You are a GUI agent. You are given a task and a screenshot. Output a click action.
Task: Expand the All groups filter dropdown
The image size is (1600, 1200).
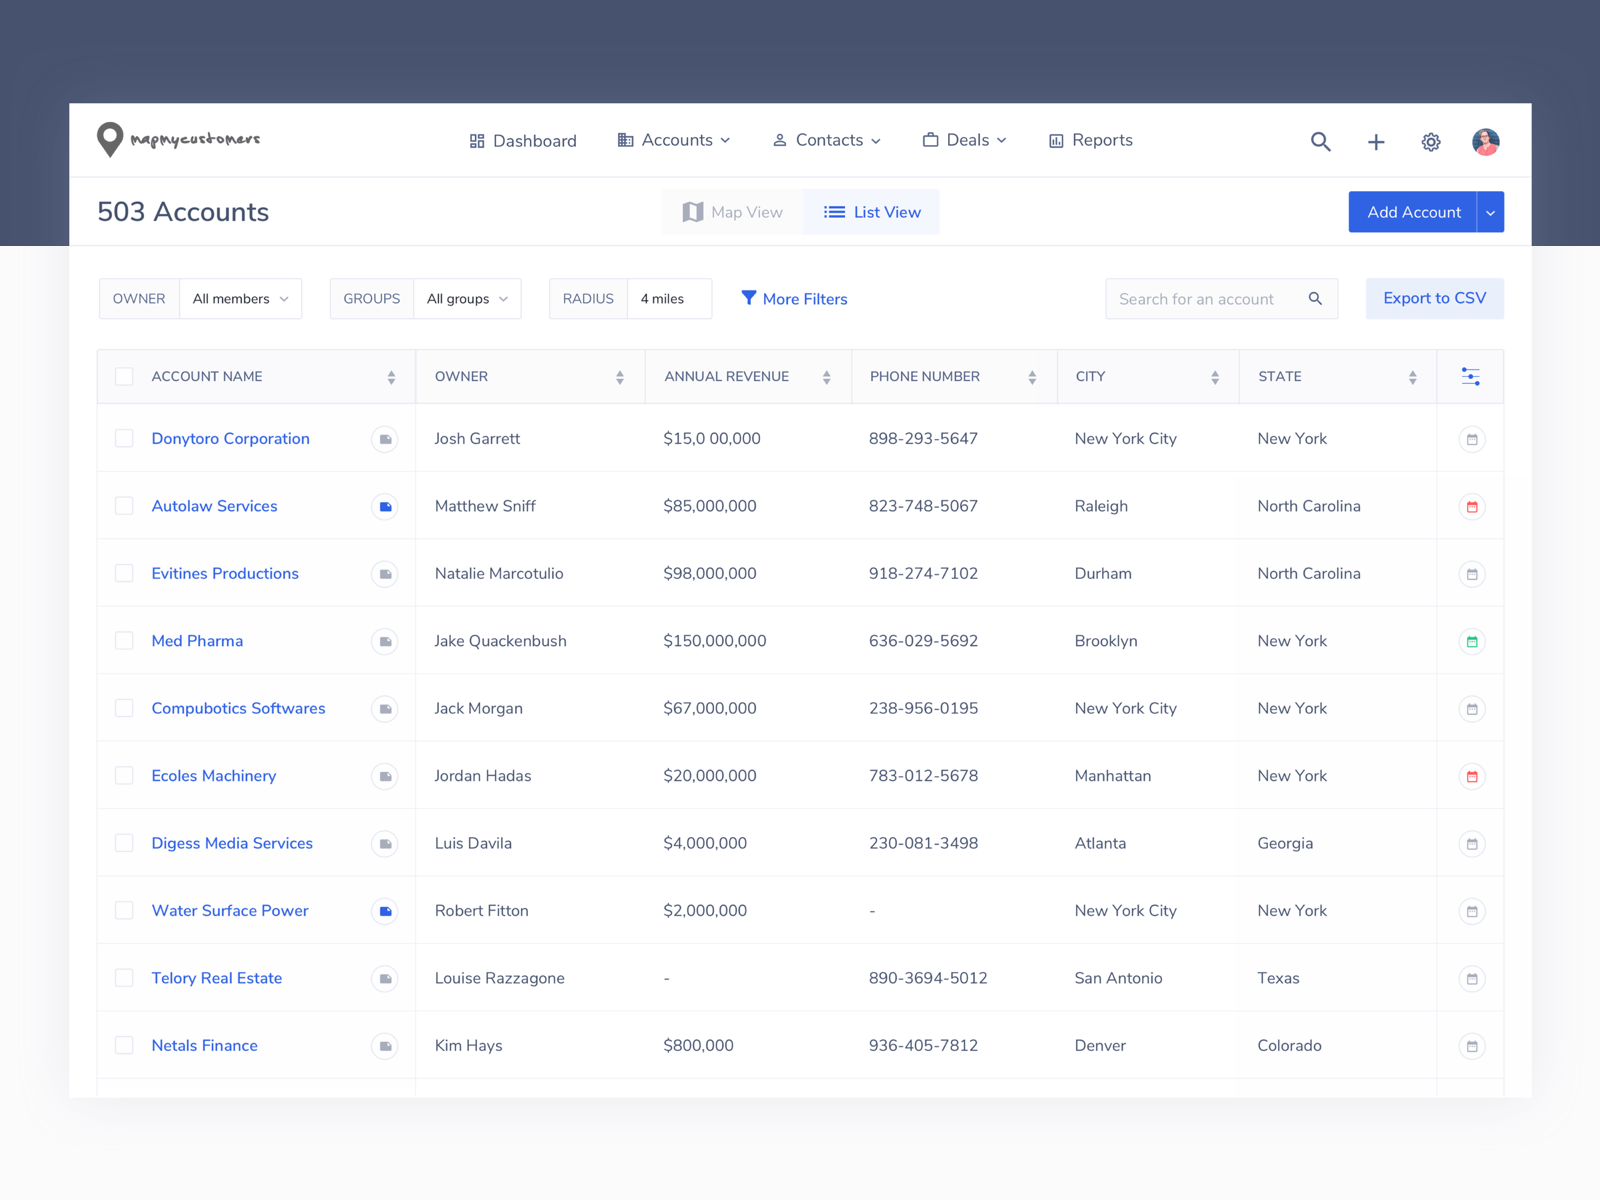tap(466, 298)
